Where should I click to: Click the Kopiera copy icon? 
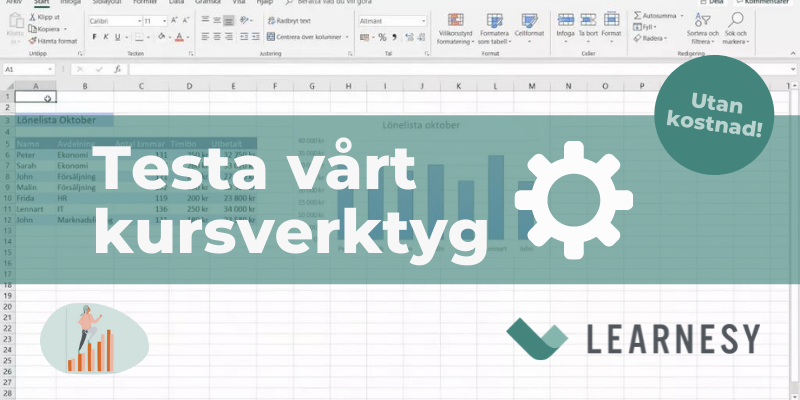pyautogui.click(x=32, y=29)
